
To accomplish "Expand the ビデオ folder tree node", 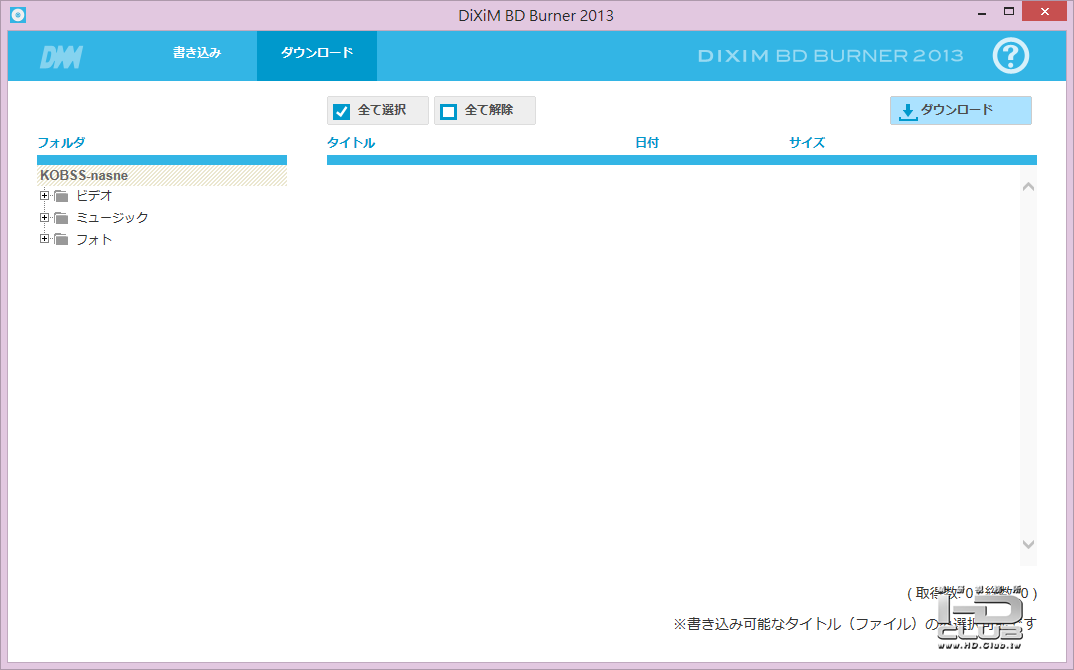I will coord(45,196).
